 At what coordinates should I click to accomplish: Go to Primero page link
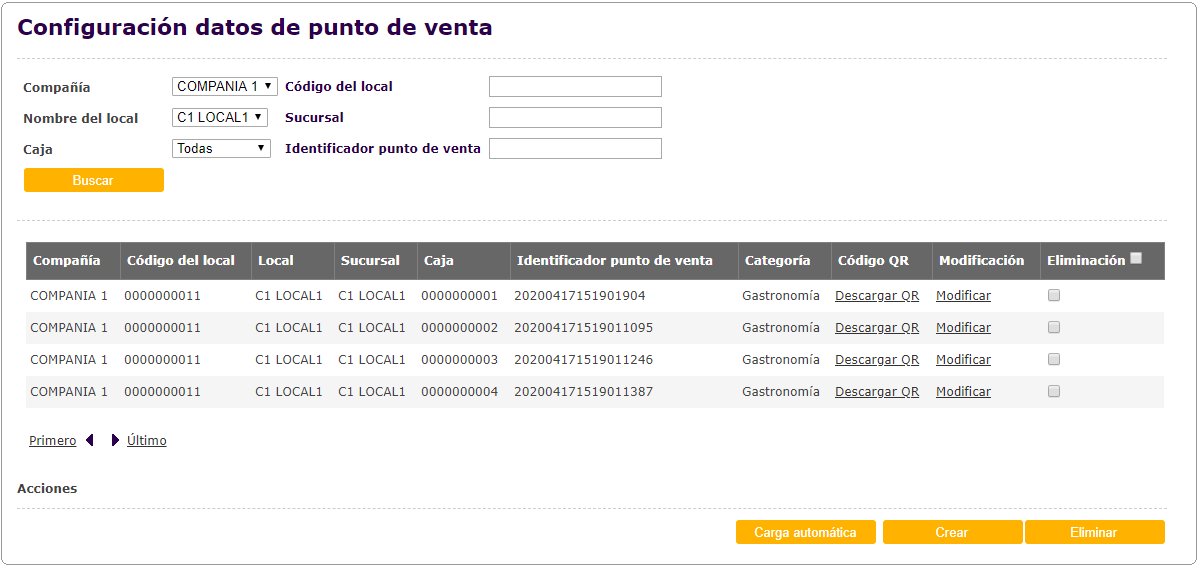(x=53, y=441)
